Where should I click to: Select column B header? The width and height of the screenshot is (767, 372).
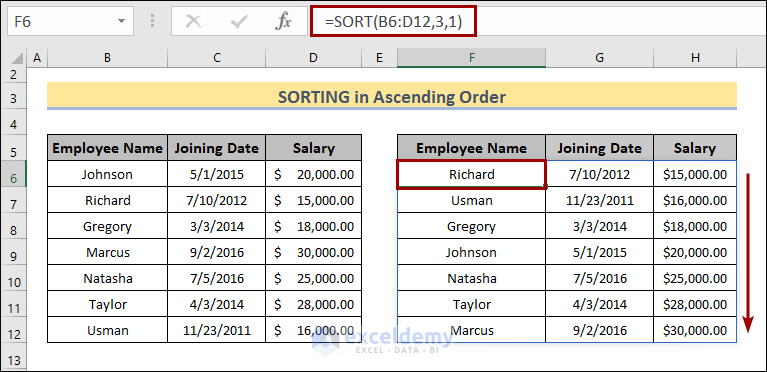(x=108, y=58)
